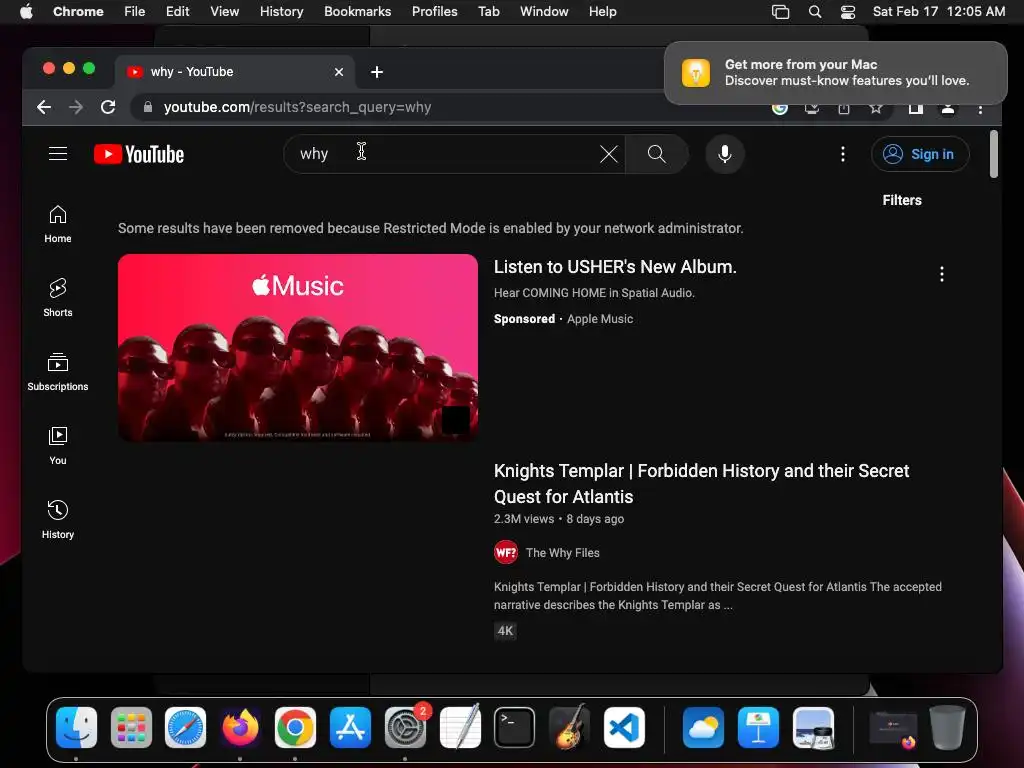
Task: Open the Chrome File menu
Action: (135, 12)
